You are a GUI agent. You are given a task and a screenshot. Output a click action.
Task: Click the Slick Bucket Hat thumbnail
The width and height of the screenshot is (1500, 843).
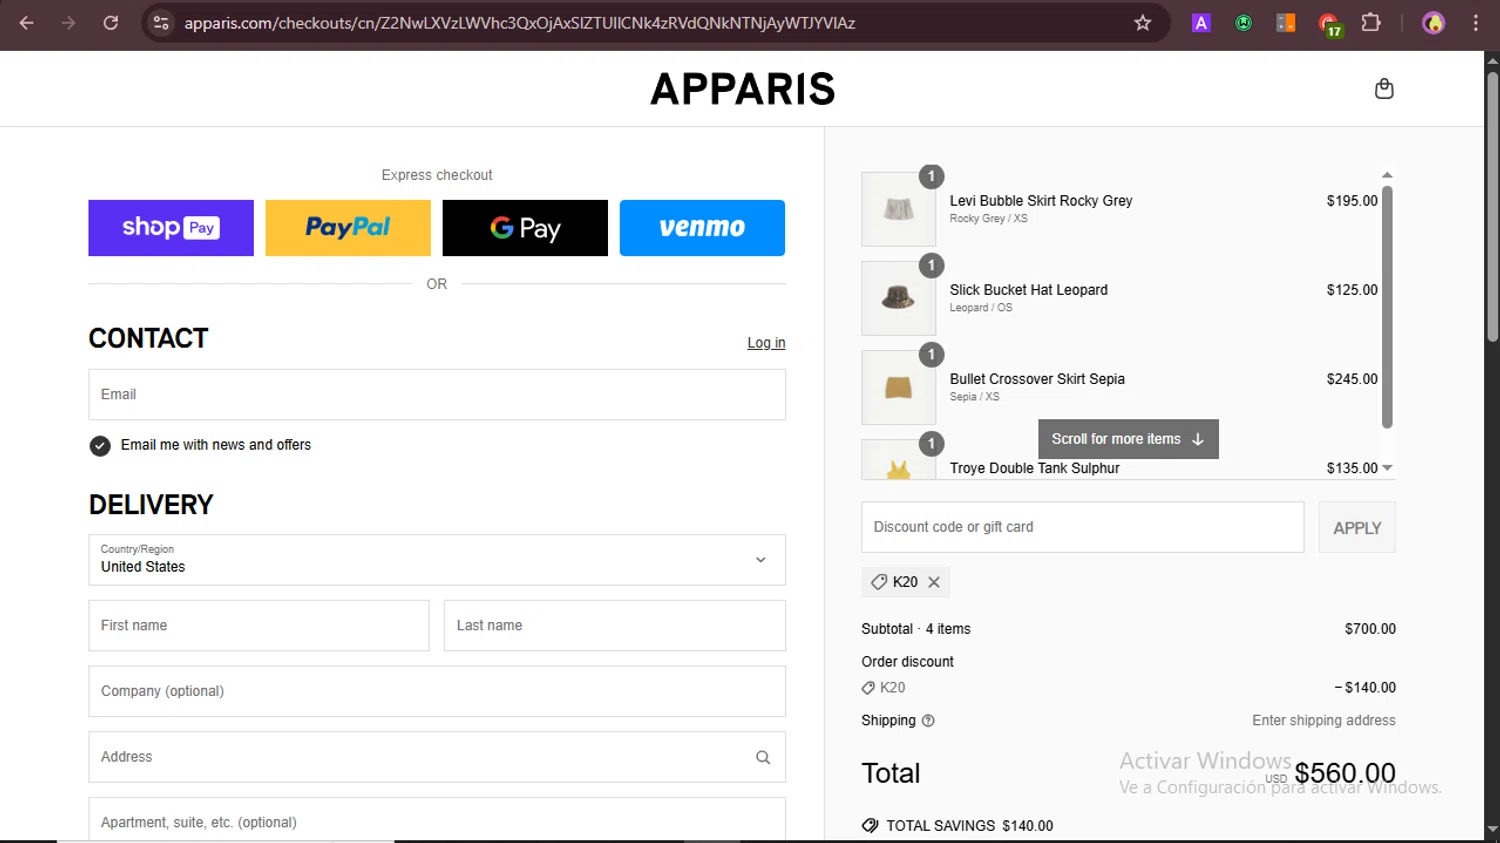point(898,298)
